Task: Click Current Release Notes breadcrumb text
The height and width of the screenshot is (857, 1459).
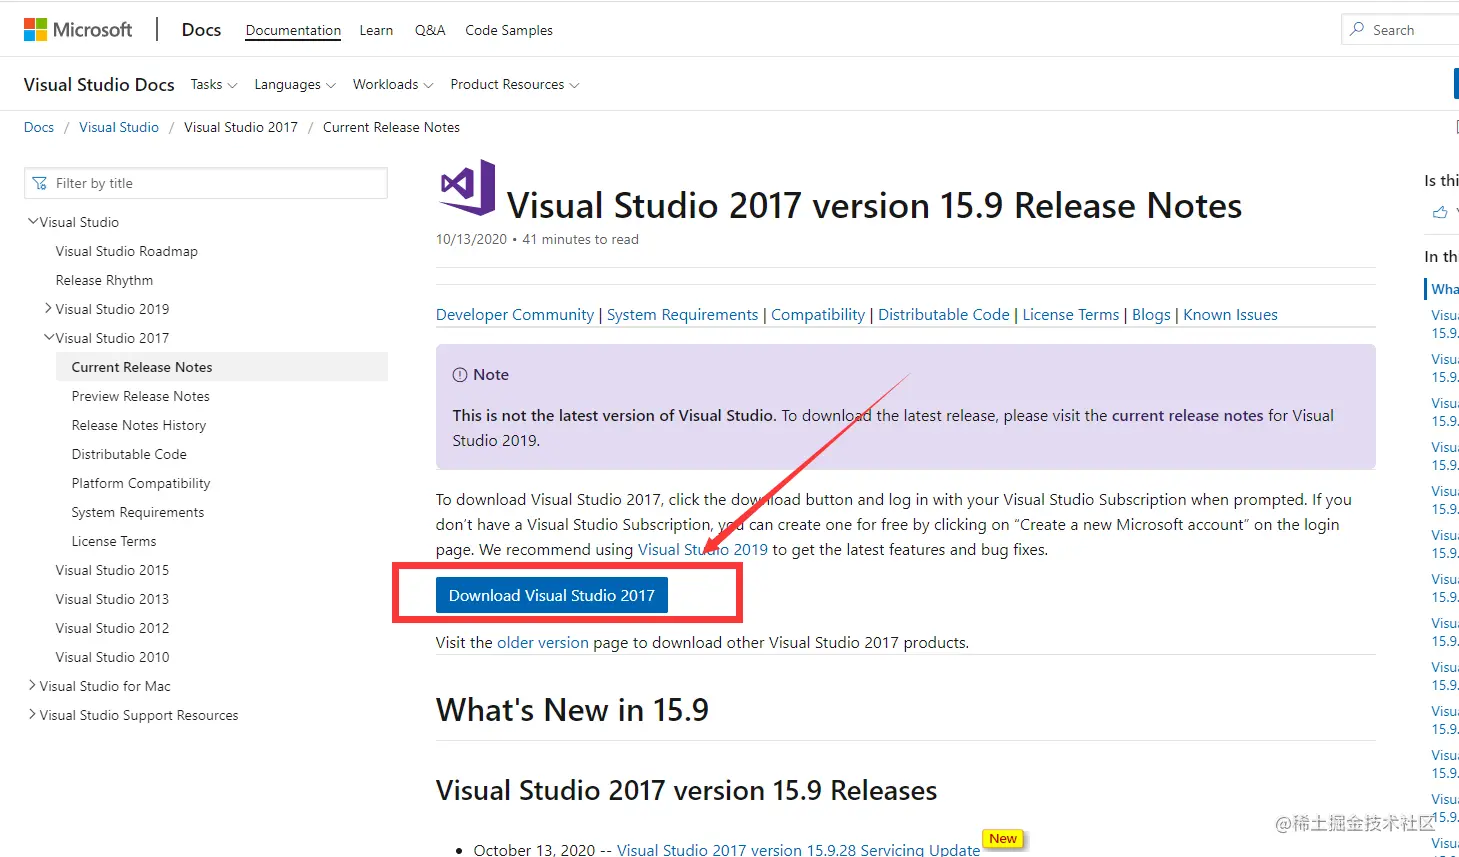Action: coord(391,127)
